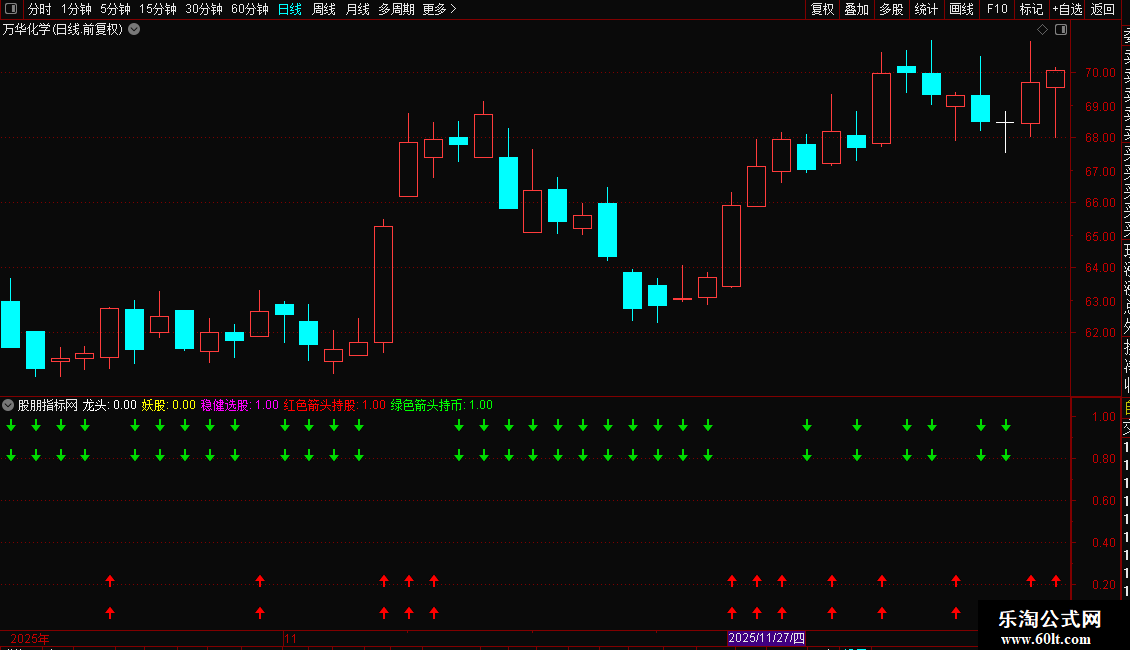The height and width of the screenshot is (650, 1130).
Task: Click the 叠加 overlay button
Action: pyautogui.click(x=857, y=9)
